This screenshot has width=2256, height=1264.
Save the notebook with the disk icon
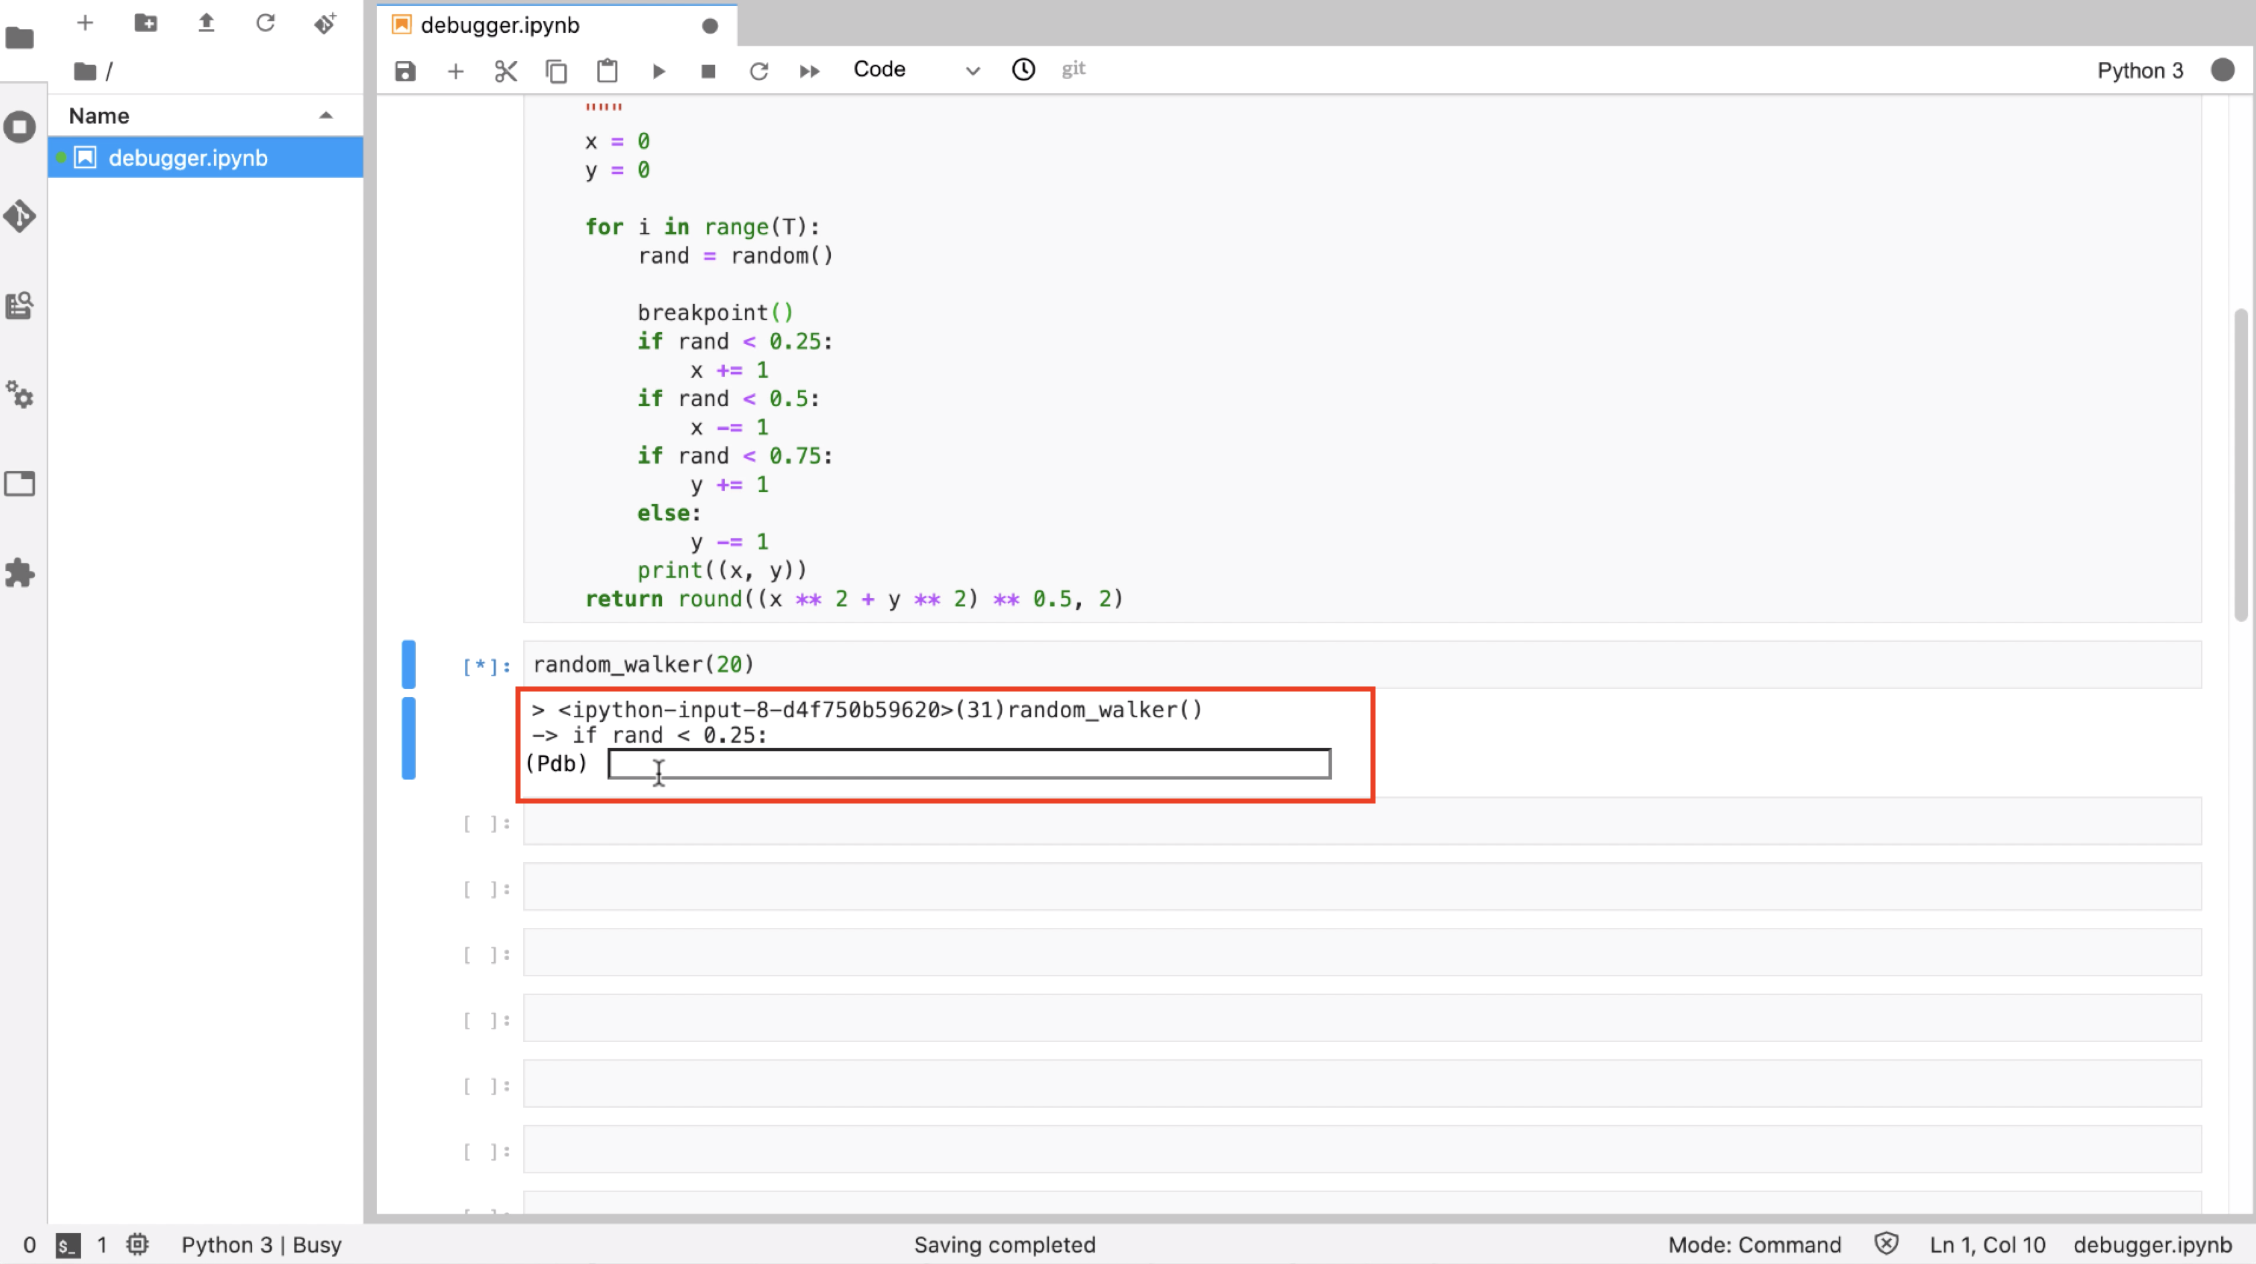[405, 71]
